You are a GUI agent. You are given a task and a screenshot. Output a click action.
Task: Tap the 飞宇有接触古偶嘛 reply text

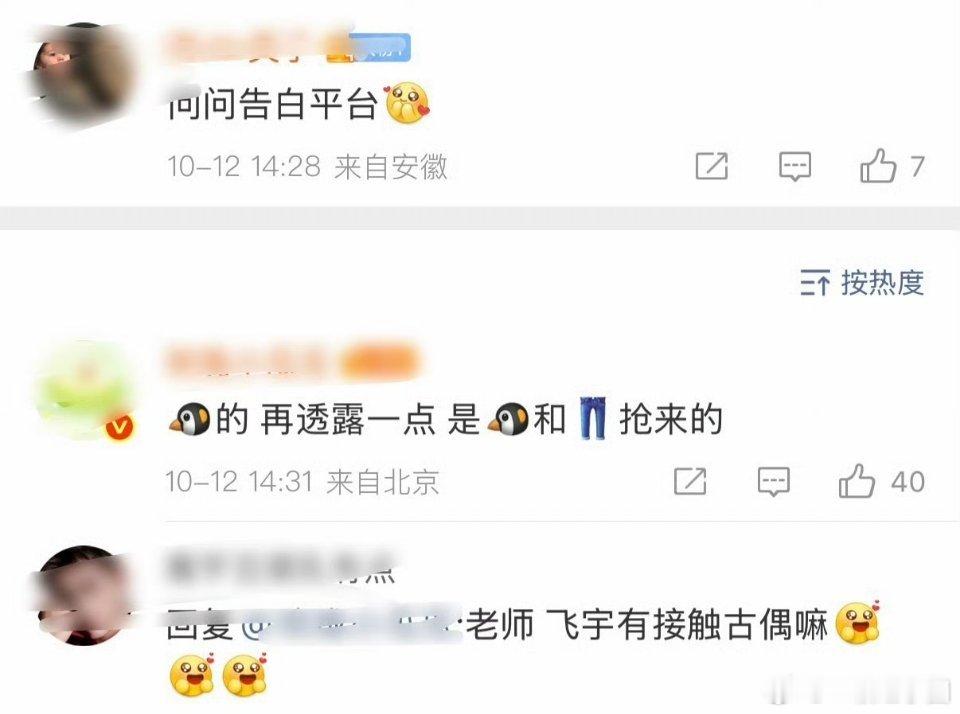tap(687, 625)
